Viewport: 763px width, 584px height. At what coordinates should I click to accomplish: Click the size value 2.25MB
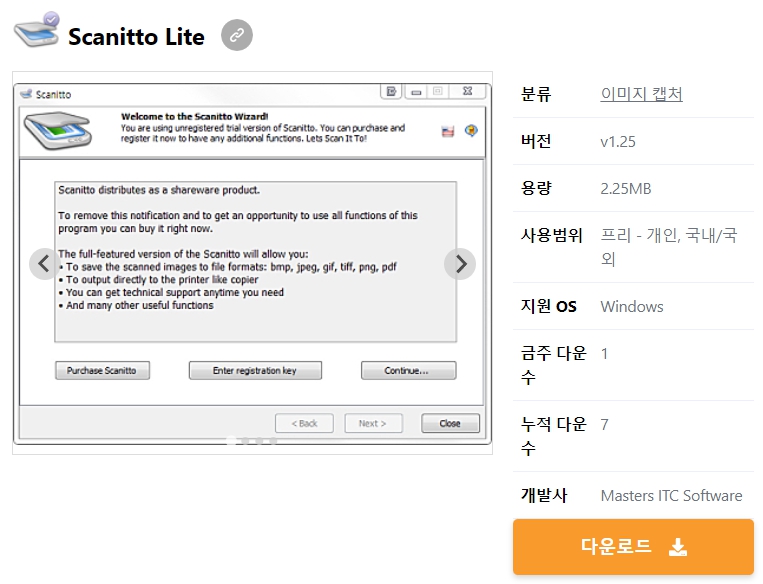tap(625, 188)
